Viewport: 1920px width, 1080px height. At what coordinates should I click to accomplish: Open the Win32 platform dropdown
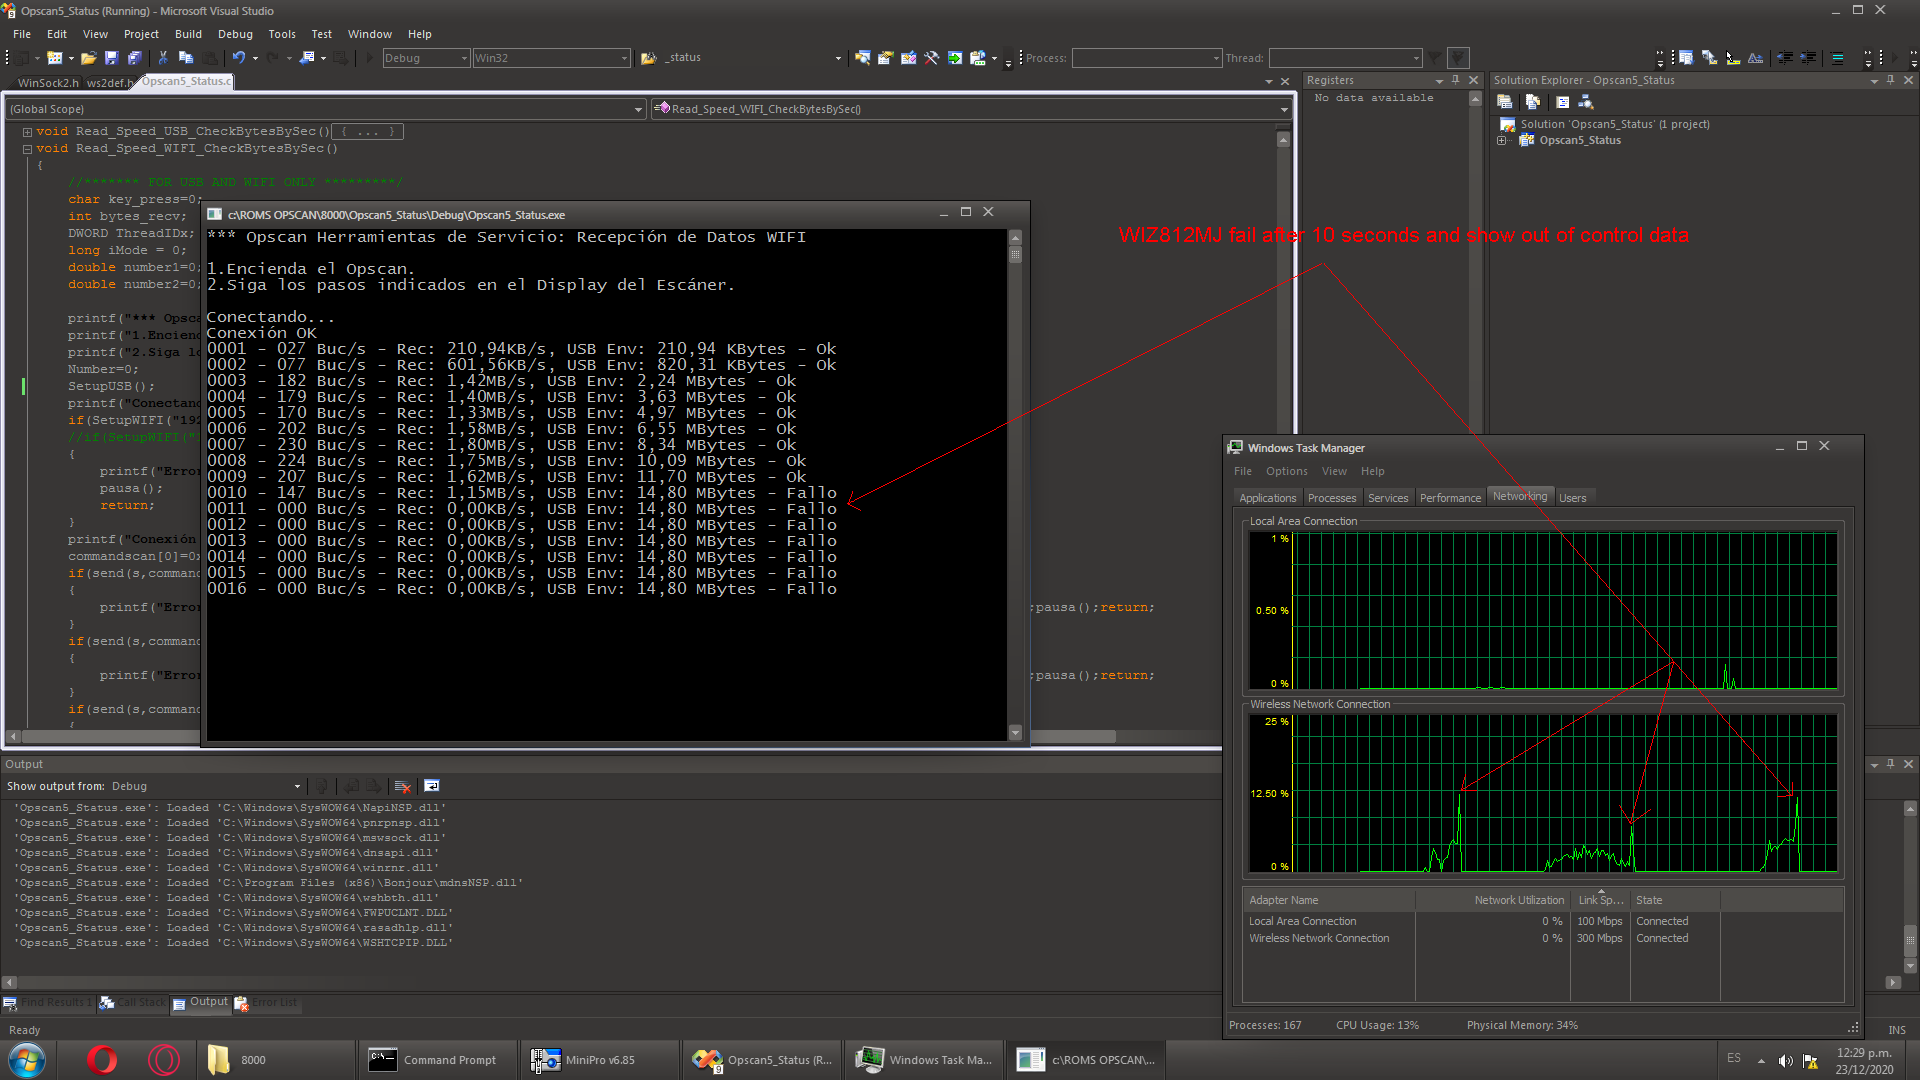click(x=551, y=58)
